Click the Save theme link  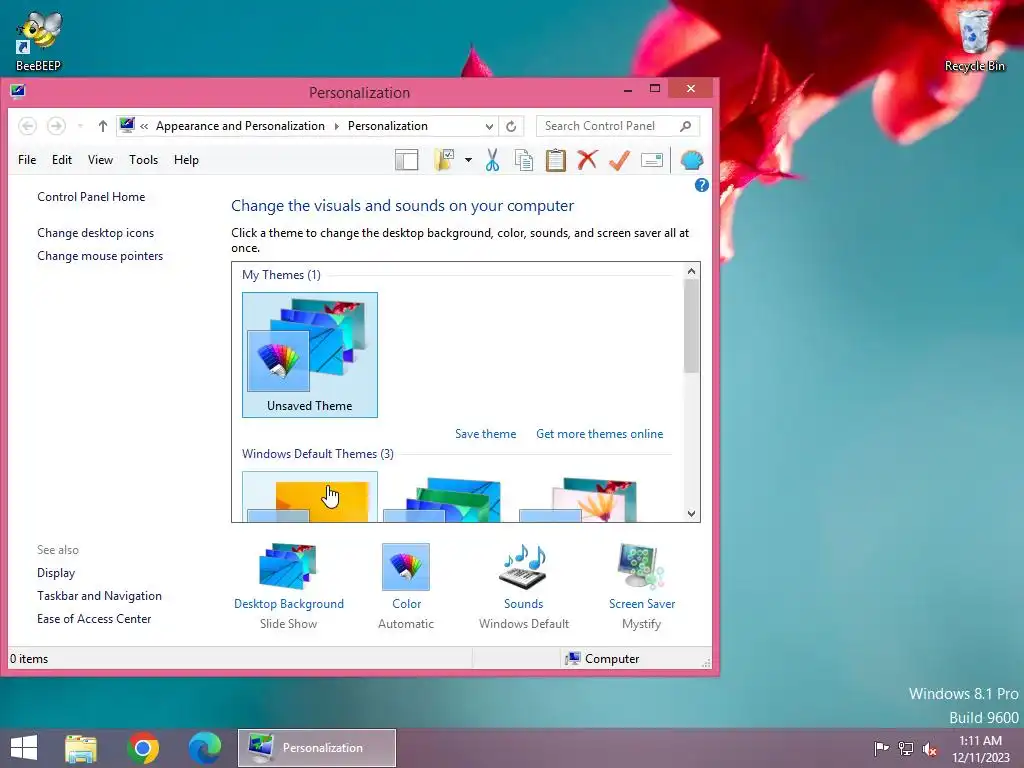coord(485,434)
